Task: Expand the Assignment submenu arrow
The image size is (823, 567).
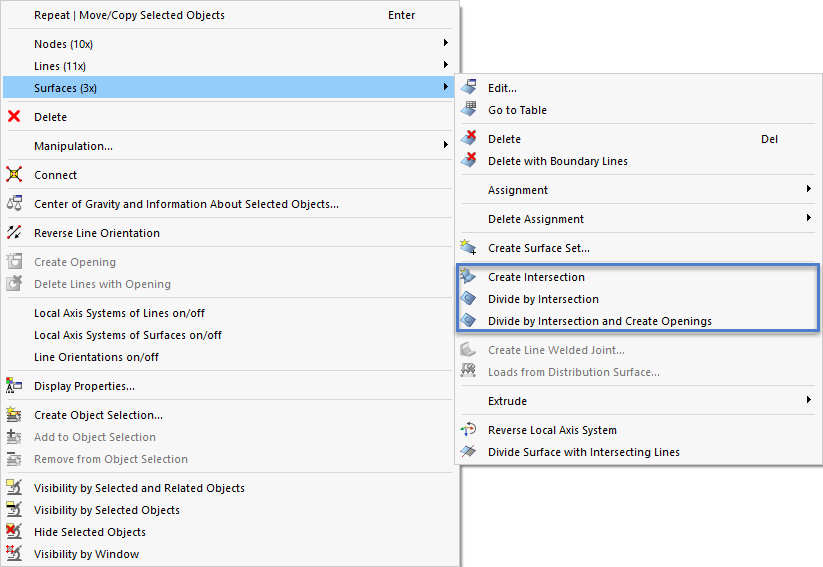Action: pos(808,190)
